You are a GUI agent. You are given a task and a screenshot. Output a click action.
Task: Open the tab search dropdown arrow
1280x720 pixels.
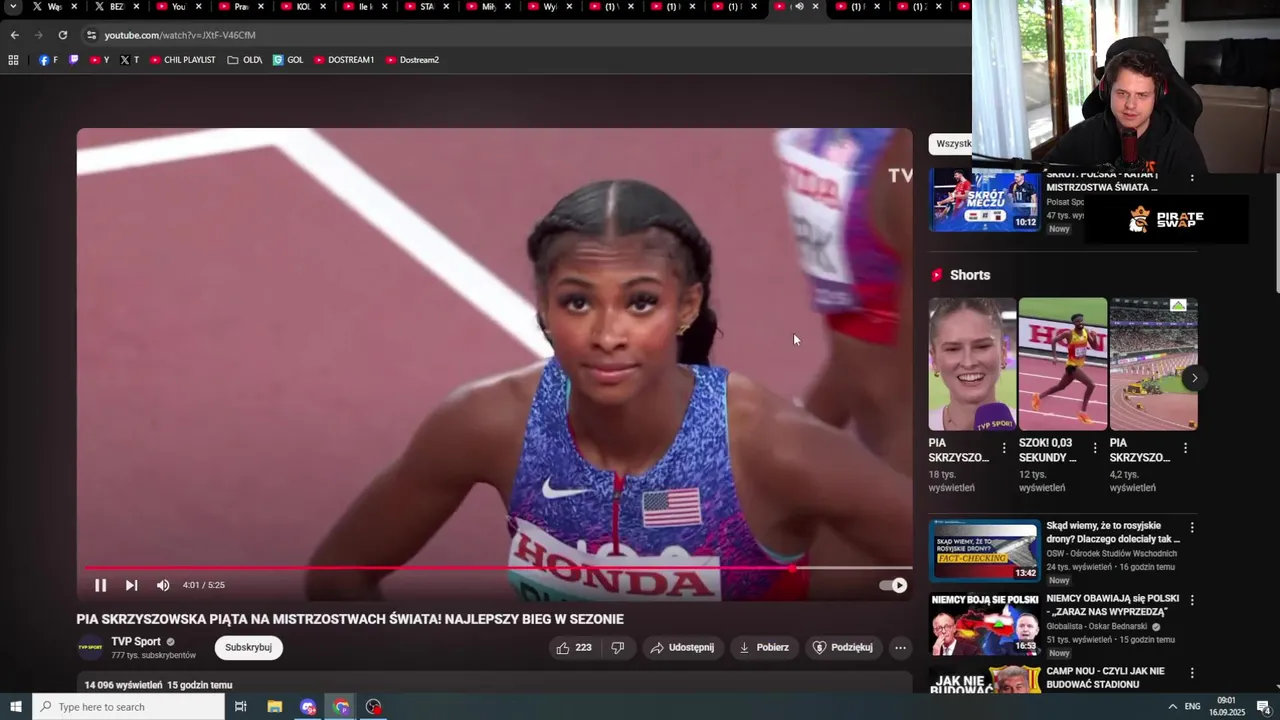13,7
